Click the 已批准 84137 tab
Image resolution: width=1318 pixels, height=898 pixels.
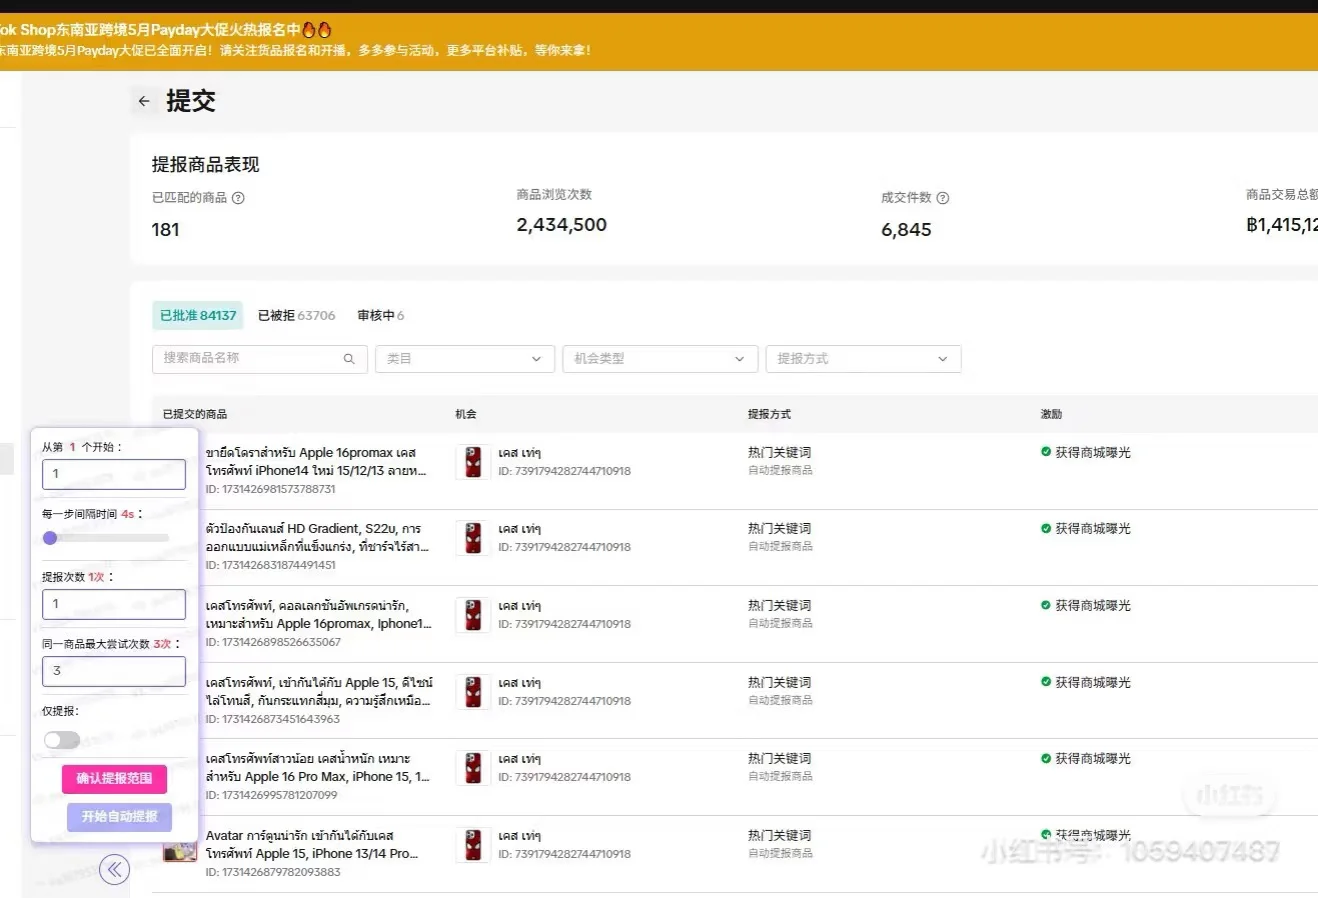tap(197, 314)
